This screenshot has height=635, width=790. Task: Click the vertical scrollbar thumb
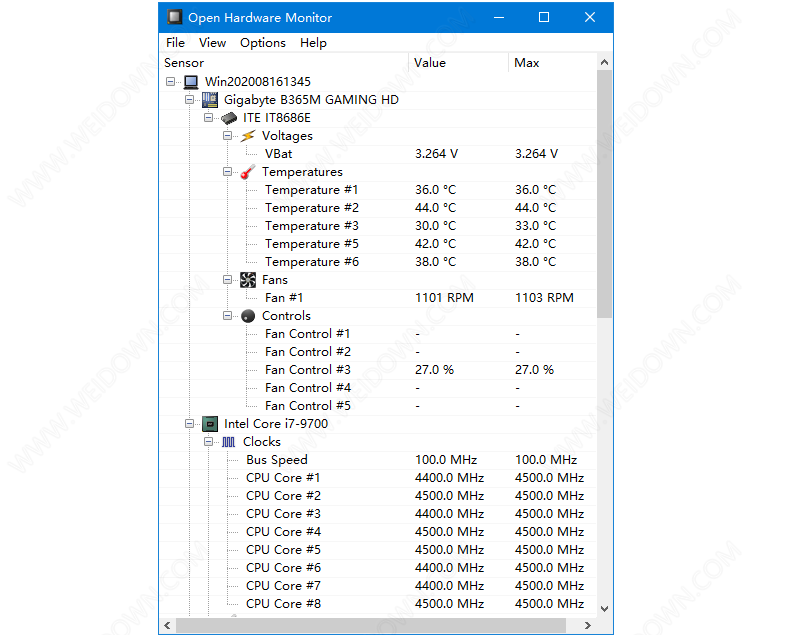(x=605, y=195)
